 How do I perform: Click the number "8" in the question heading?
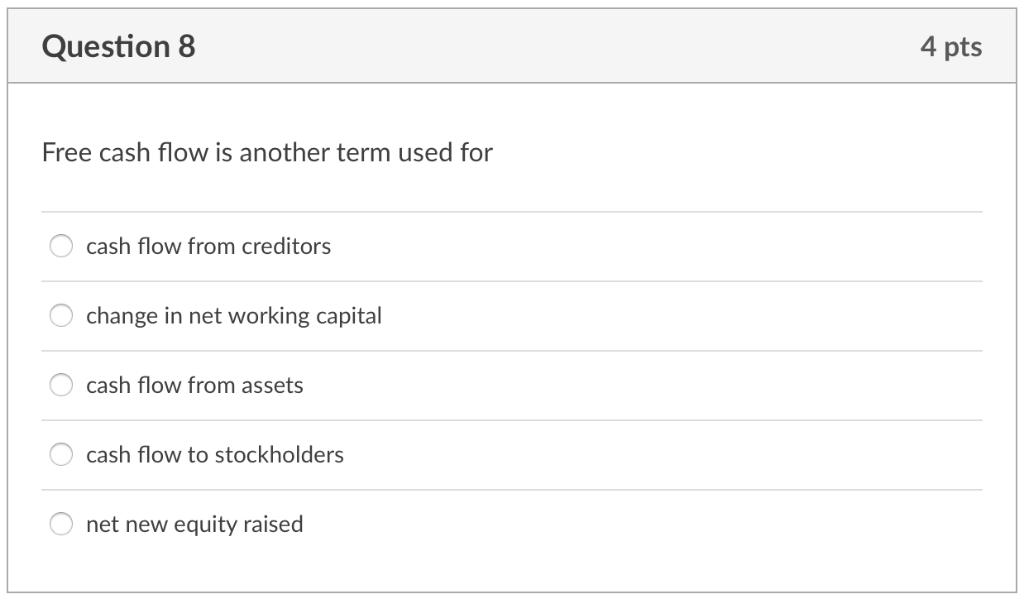187,47
